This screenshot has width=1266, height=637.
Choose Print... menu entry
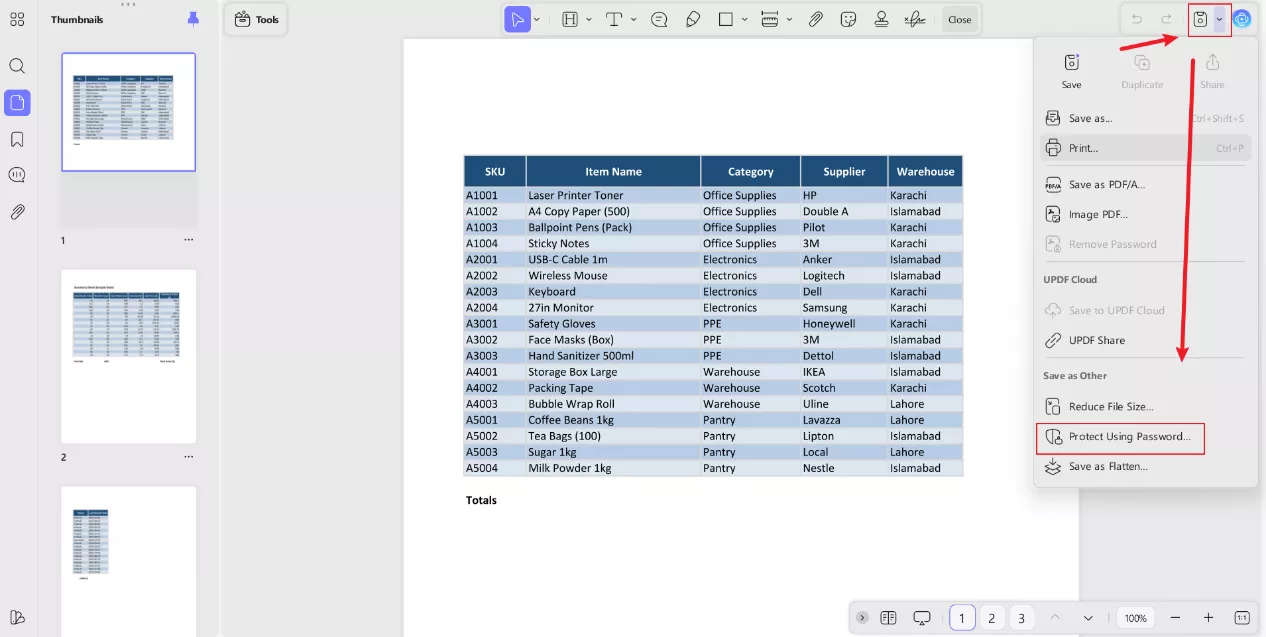click(x=1145, y=148)
